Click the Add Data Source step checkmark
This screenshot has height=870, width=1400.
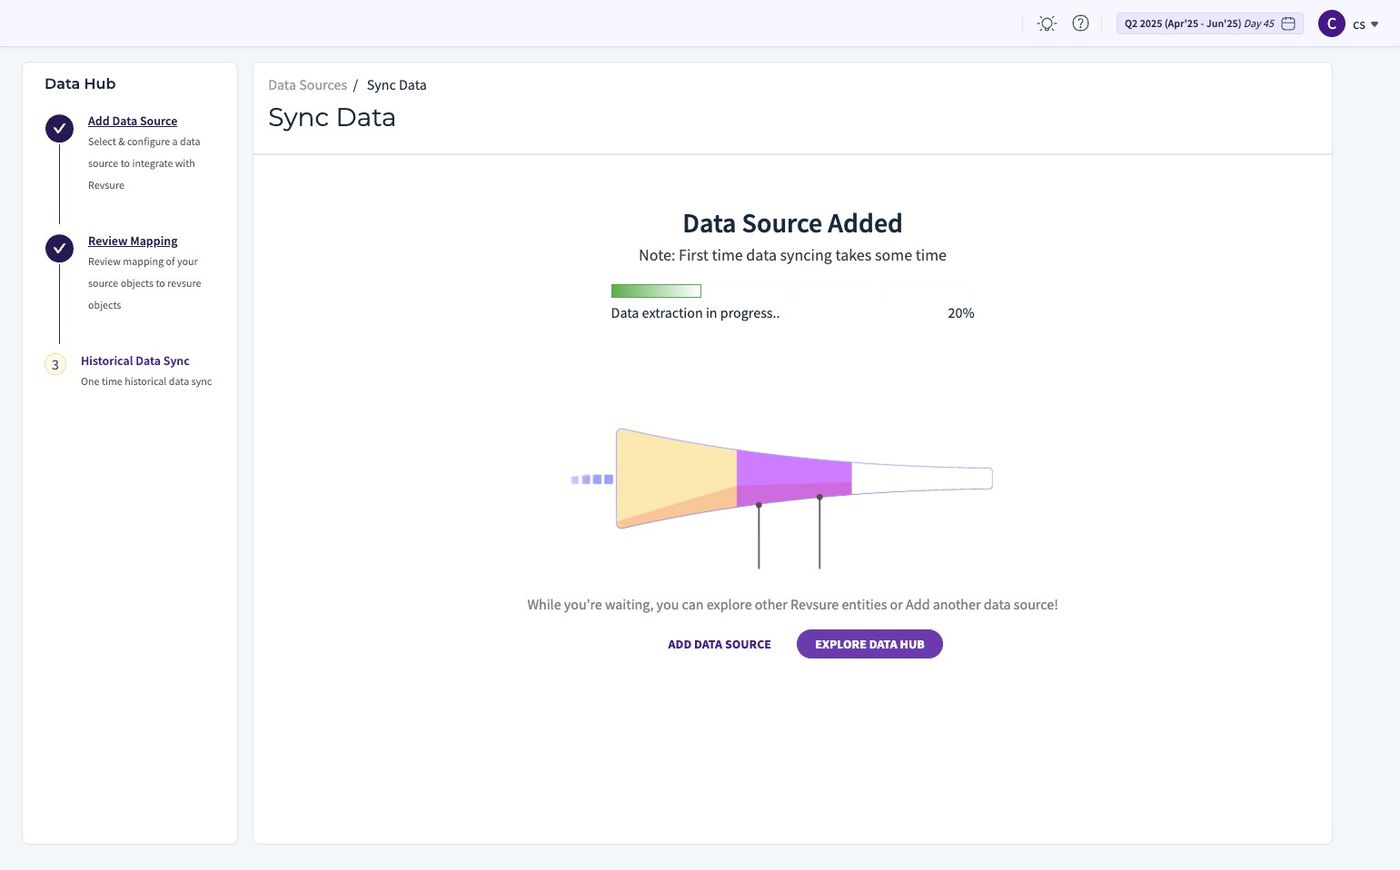point(60,128)
